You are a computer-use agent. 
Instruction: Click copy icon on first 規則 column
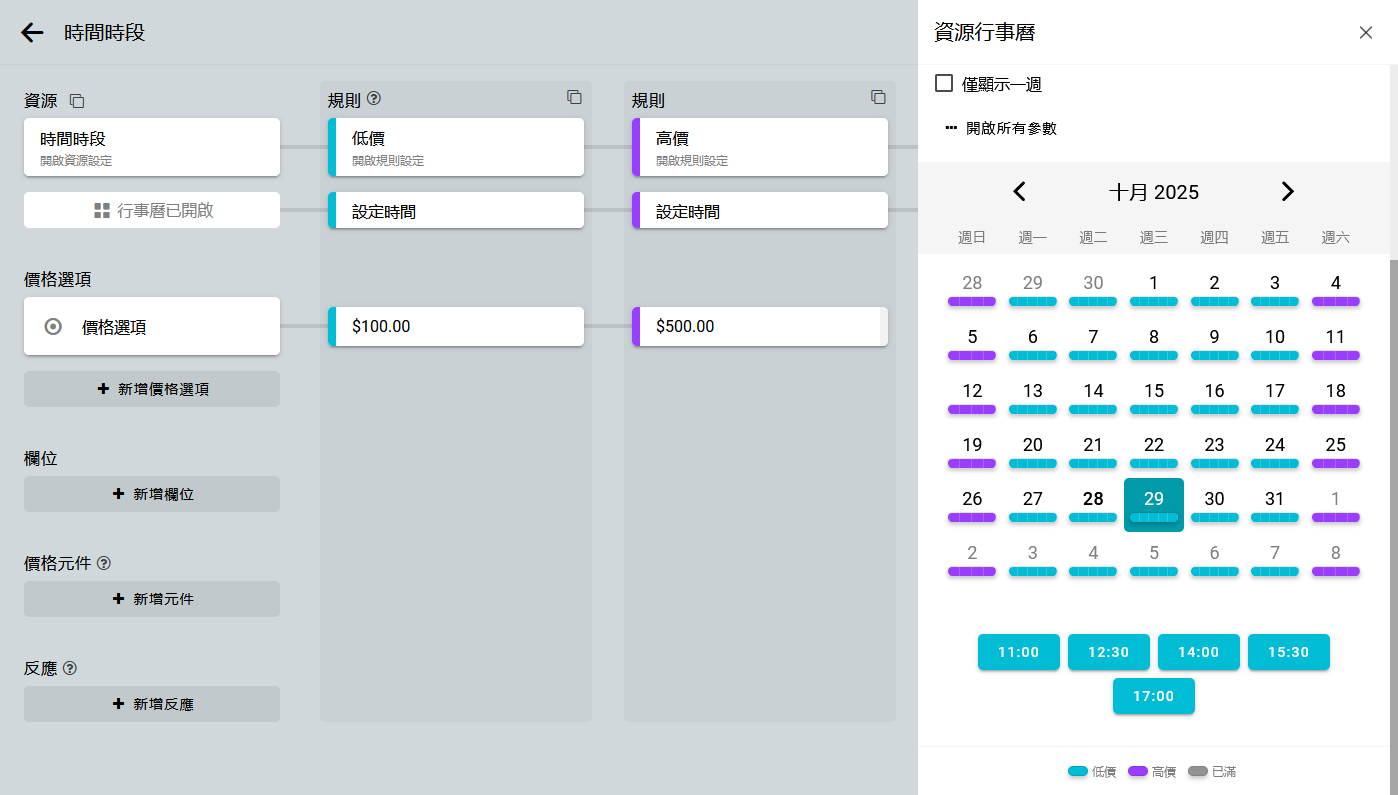coord(574,97)
